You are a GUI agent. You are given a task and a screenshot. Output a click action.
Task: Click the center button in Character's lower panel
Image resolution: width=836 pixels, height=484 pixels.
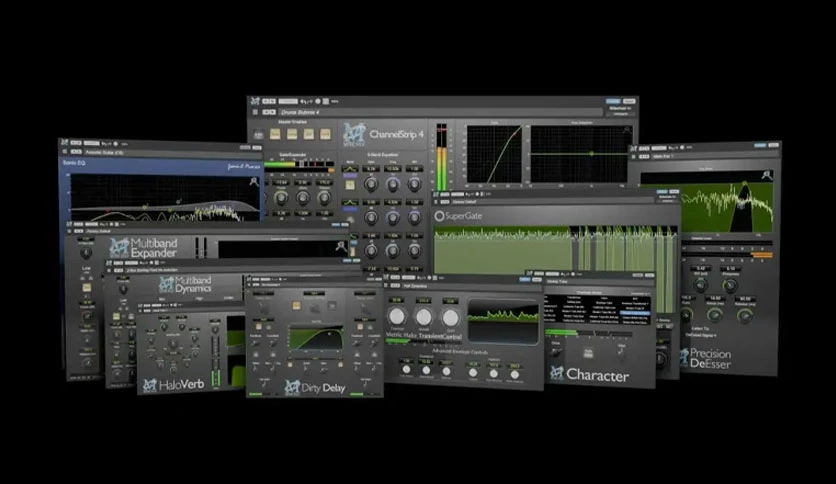coord(588,353)
